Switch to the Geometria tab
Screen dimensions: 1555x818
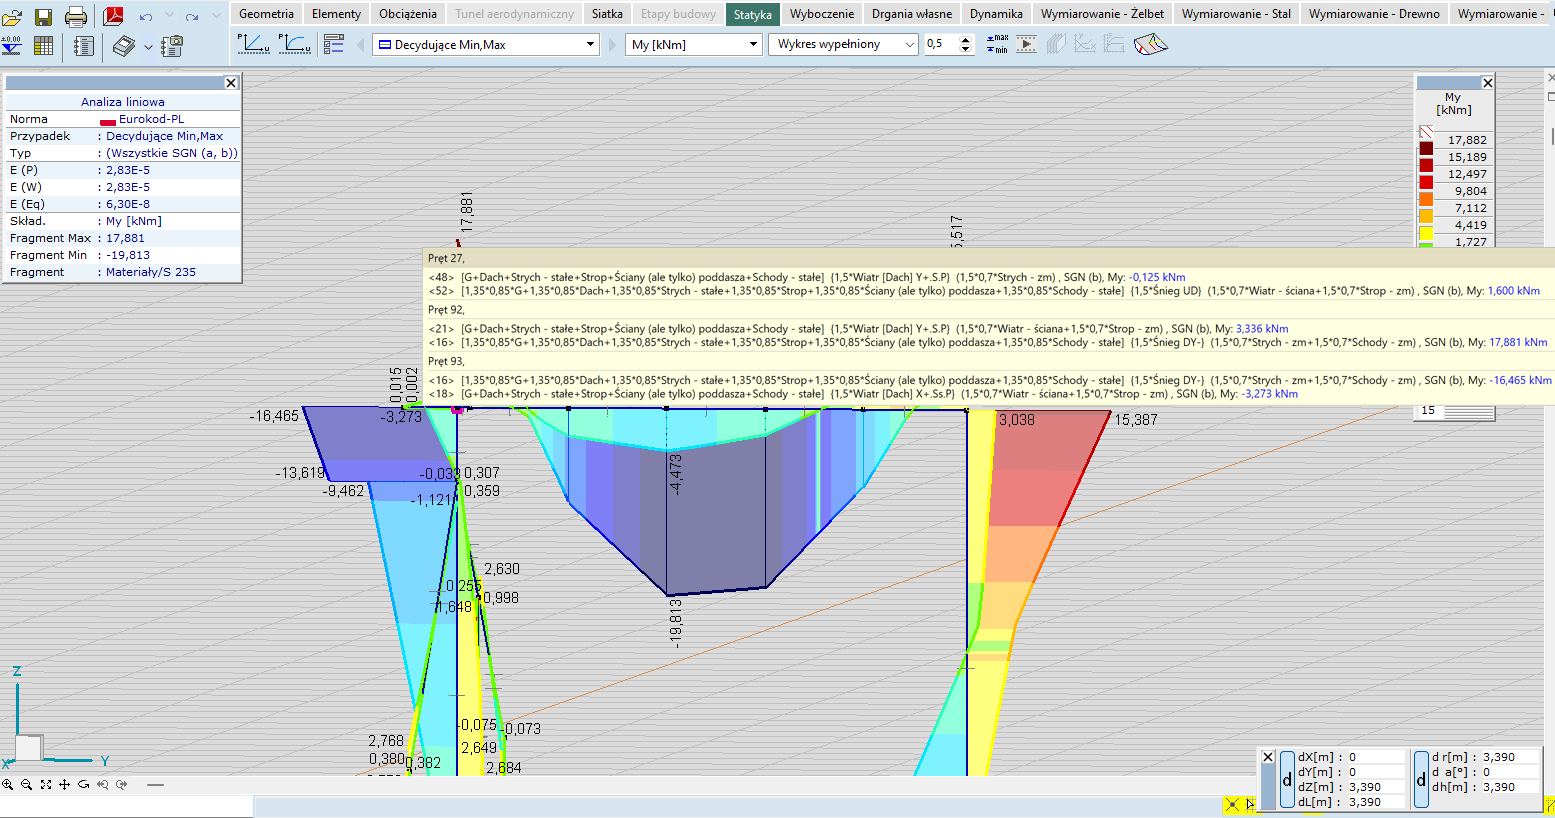coord(266,14)
